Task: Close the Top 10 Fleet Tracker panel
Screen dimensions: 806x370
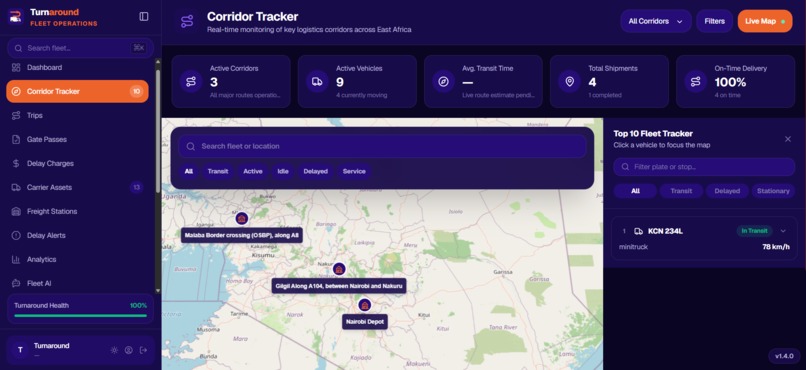Action: coord(788,139)
